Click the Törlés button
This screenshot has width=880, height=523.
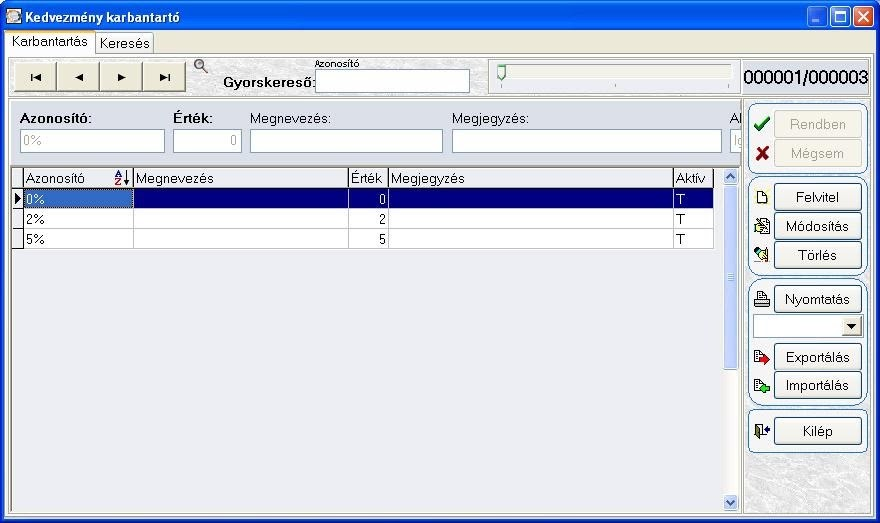(817, 255)
